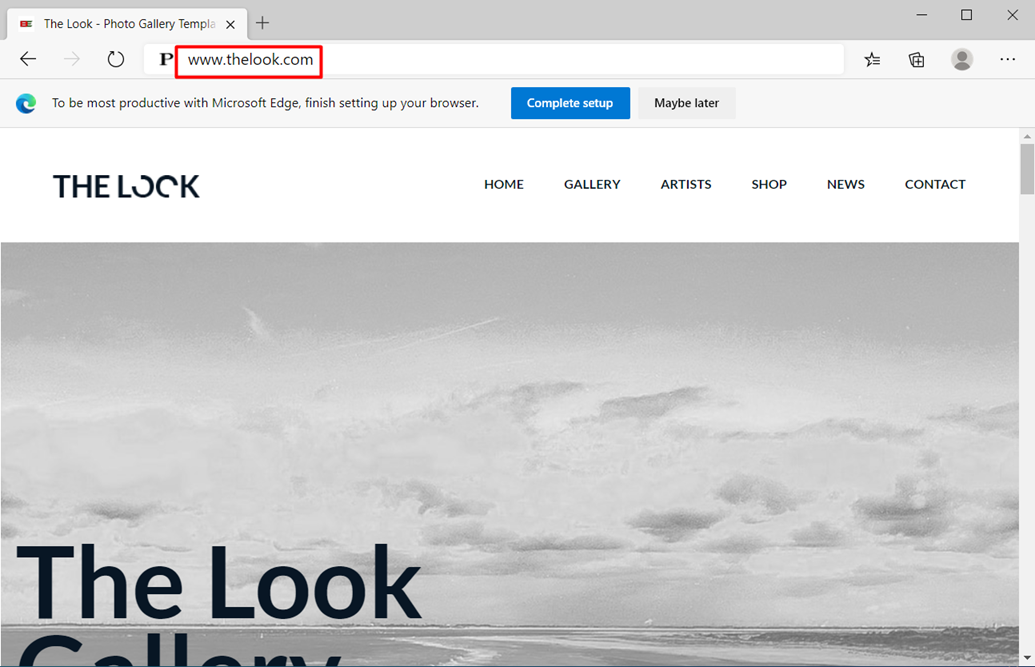This screenshot has height=667, width=1035.
Task: Click THE LOOK site logo
Action: click(126, 186)
